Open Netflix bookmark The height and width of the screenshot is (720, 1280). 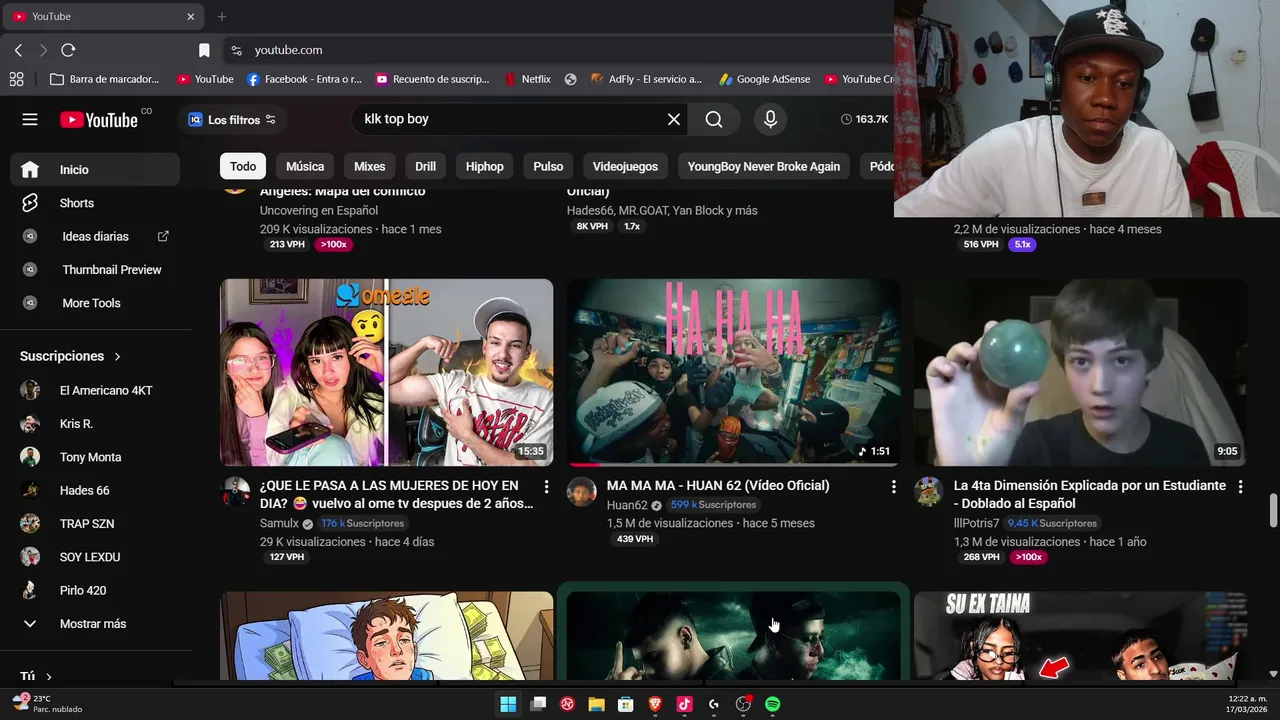pos(527,79)
